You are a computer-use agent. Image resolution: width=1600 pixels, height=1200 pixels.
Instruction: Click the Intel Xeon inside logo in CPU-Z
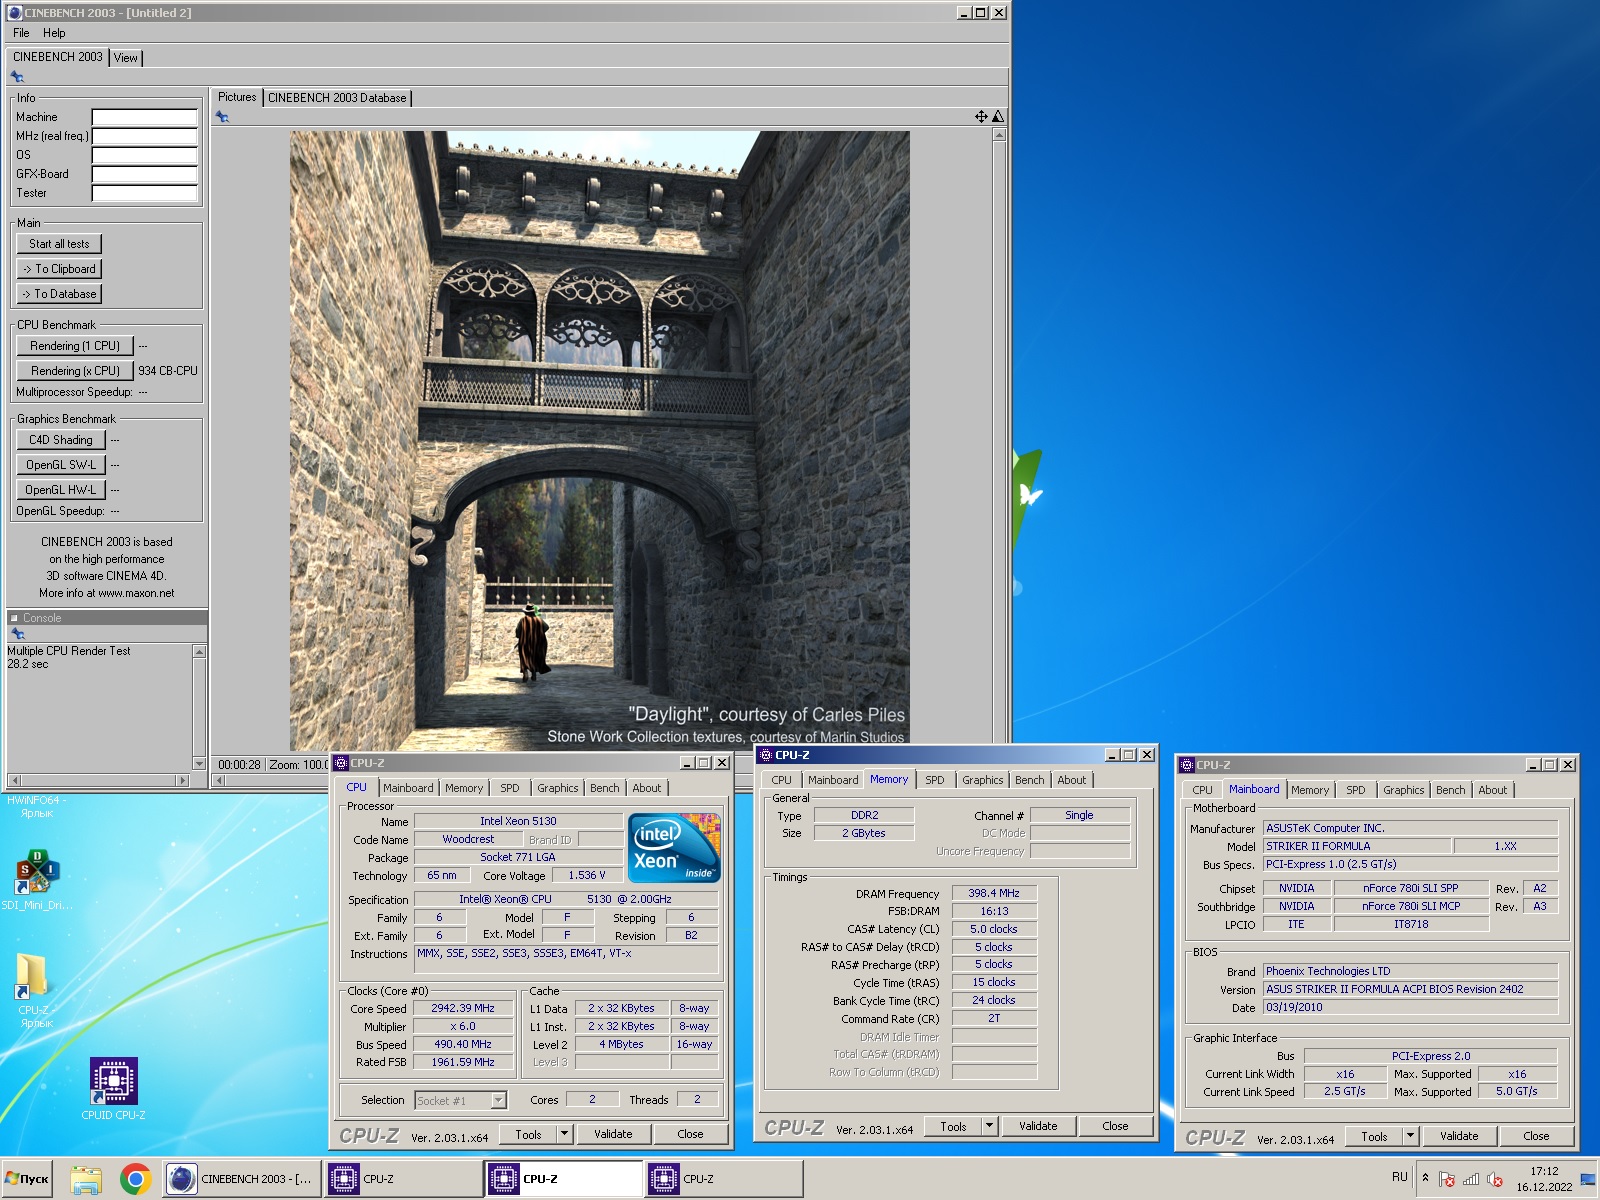(x=674, y=847)
